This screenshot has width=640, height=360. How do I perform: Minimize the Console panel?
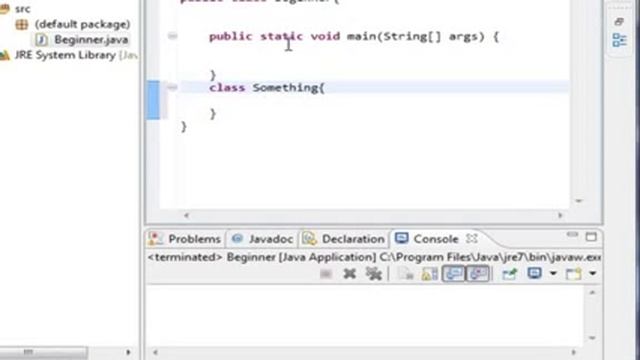point(572,235)
